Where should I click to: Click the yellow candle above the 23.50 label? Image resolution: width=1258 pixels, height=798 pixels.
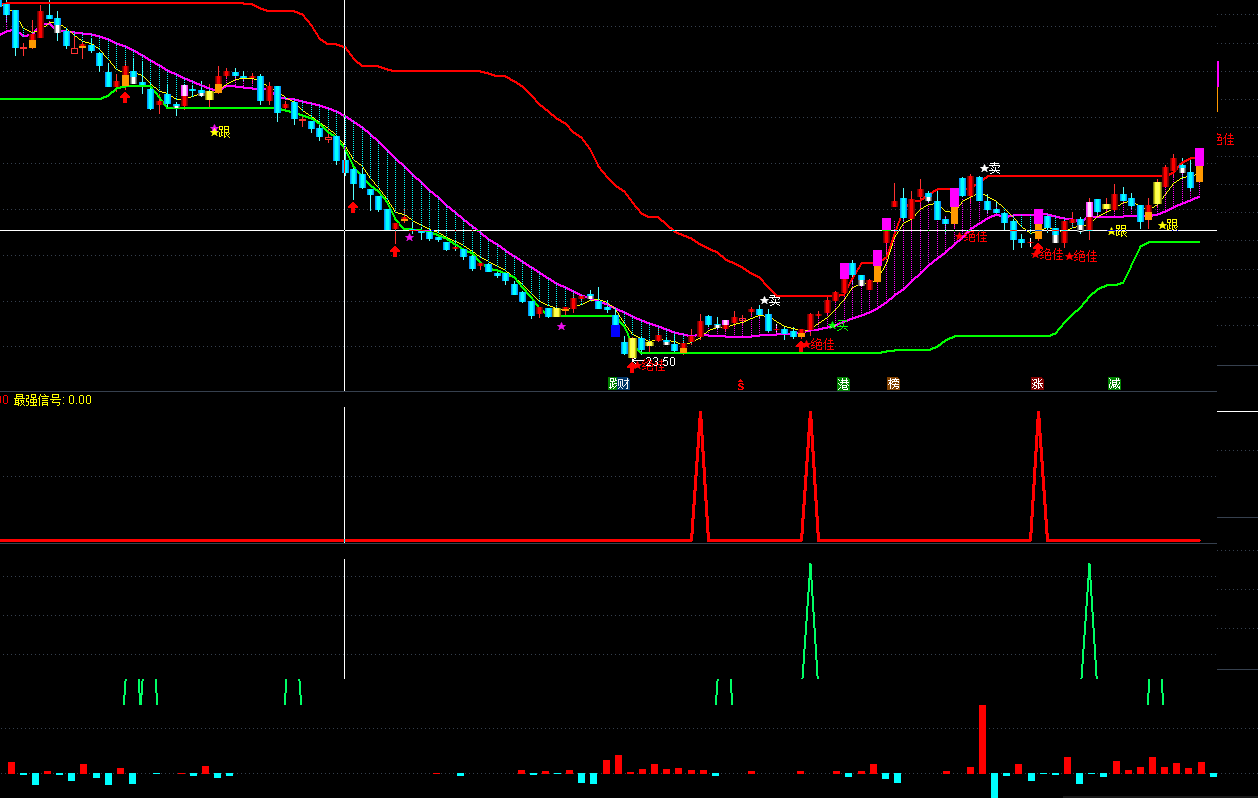point(632,348)
